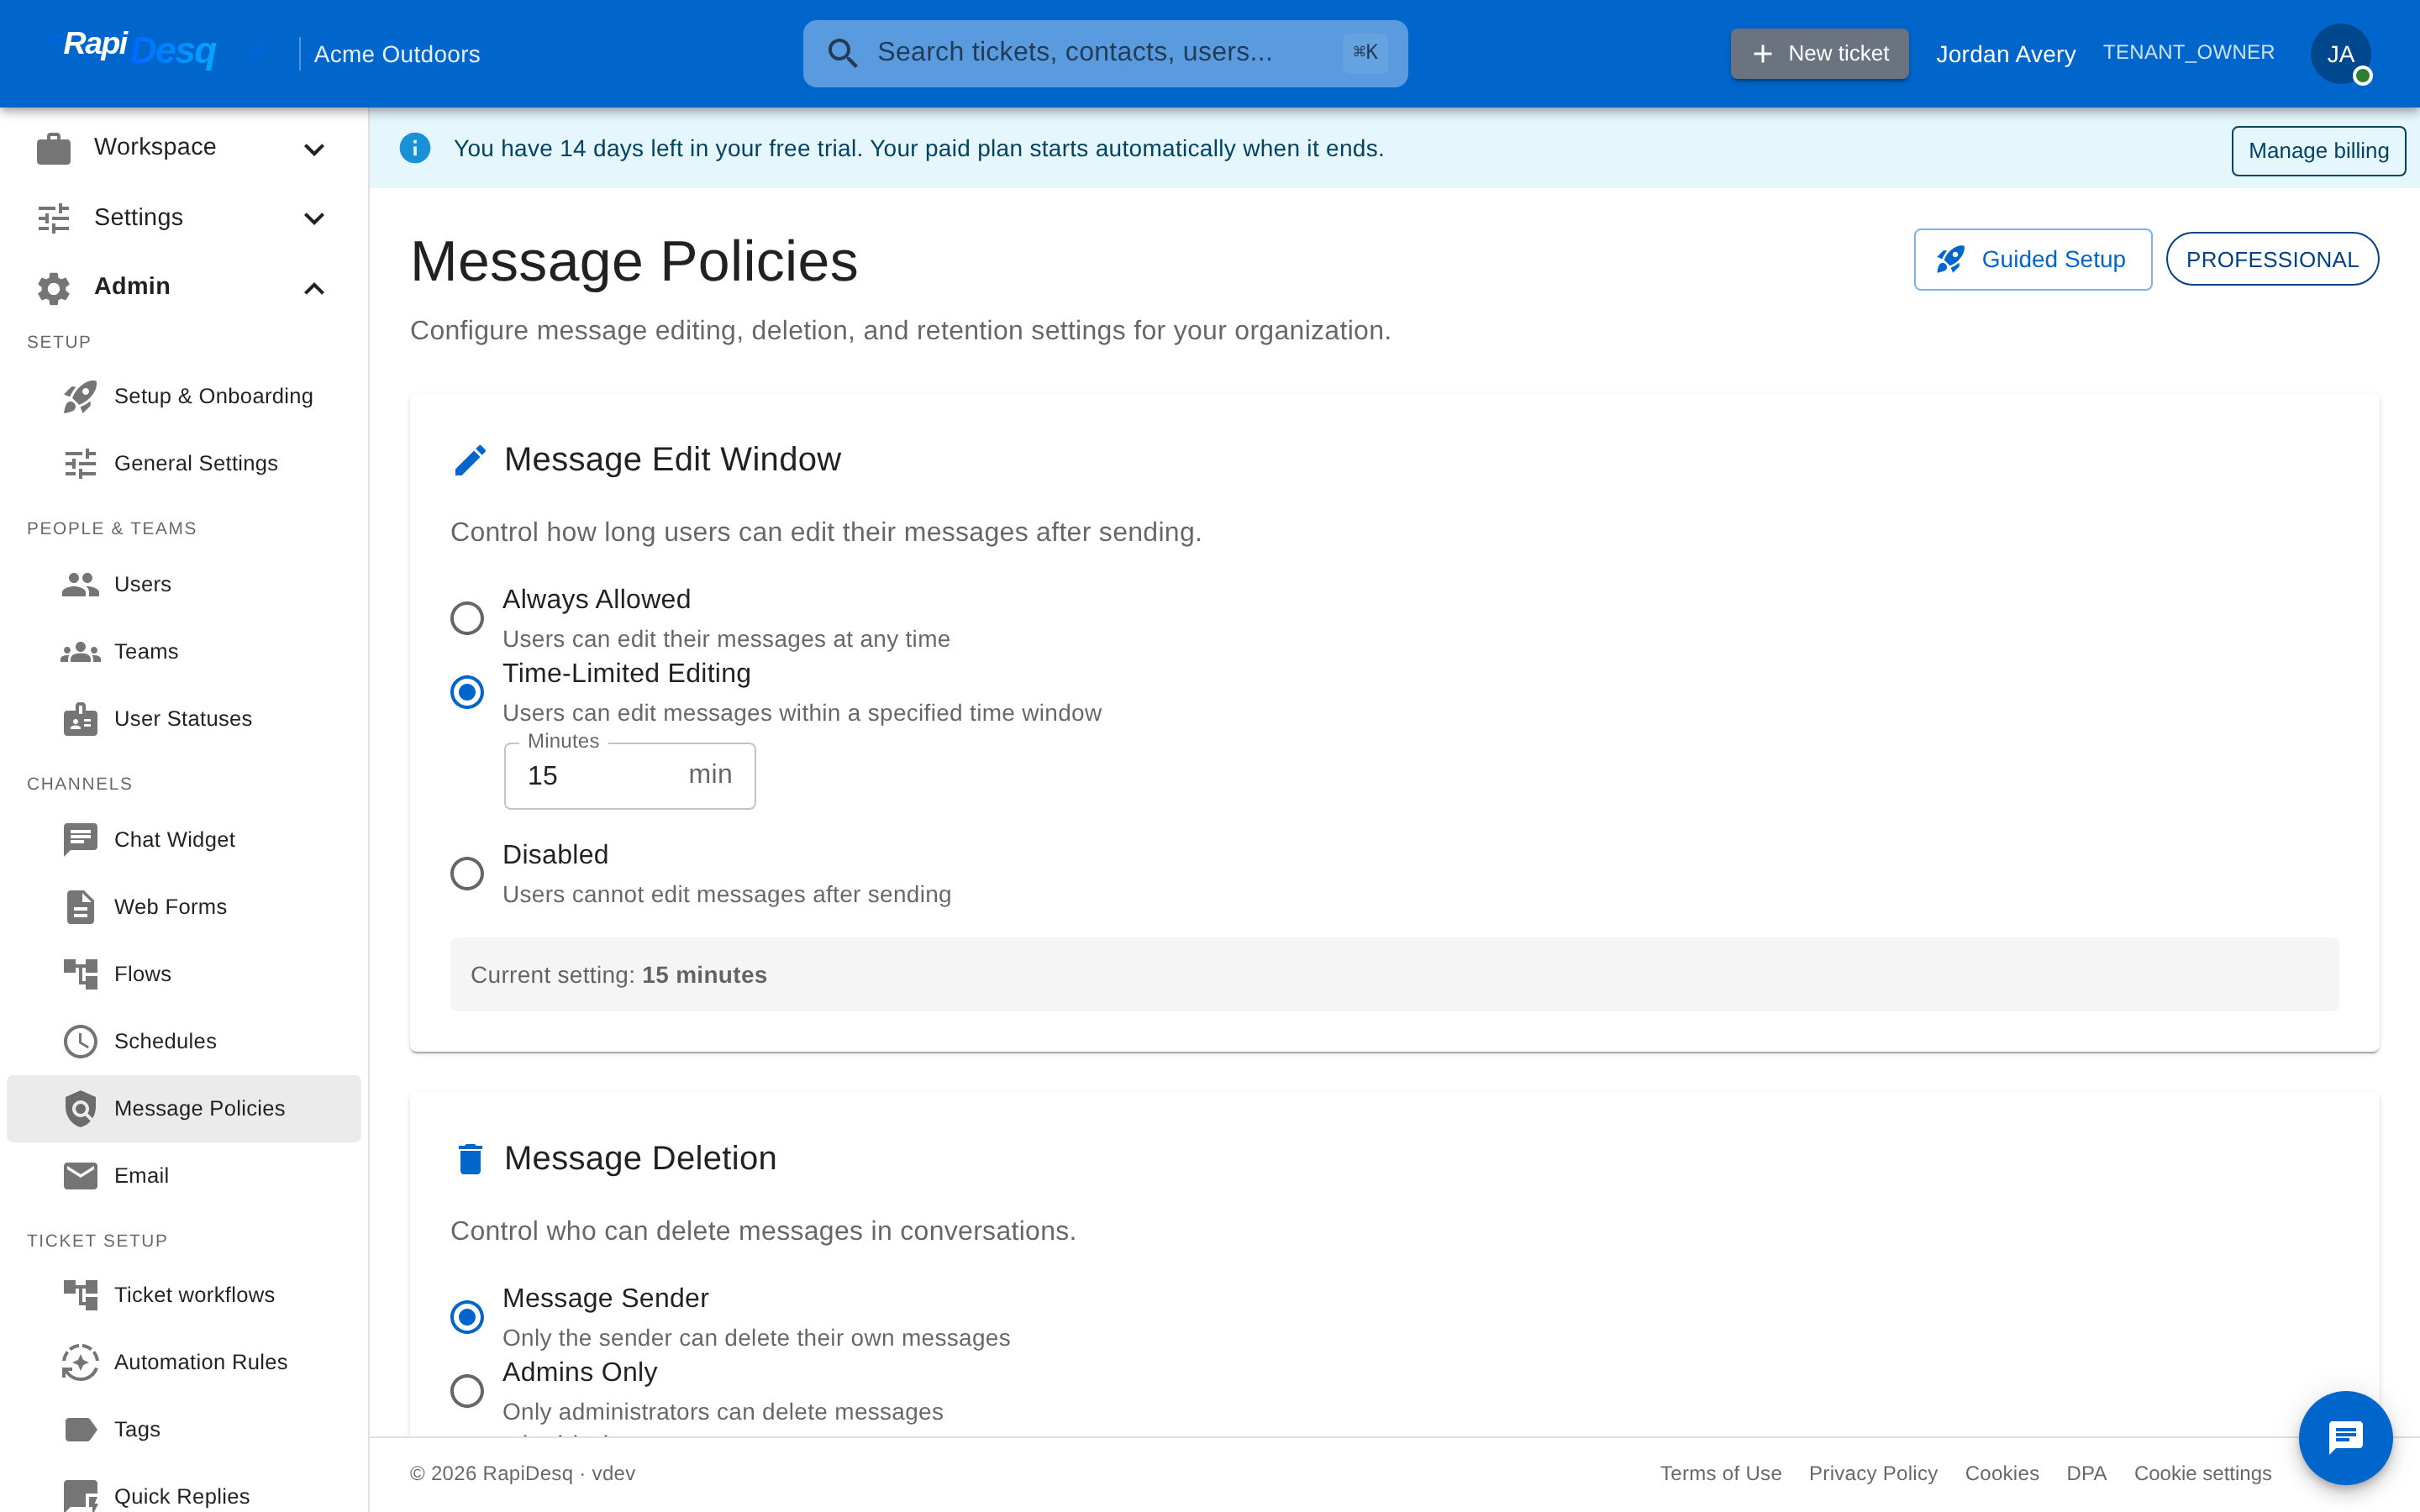This screenshot has height=1512, width=2420.
Task: Open the JA user avatar
Action: pos(2340,54)
